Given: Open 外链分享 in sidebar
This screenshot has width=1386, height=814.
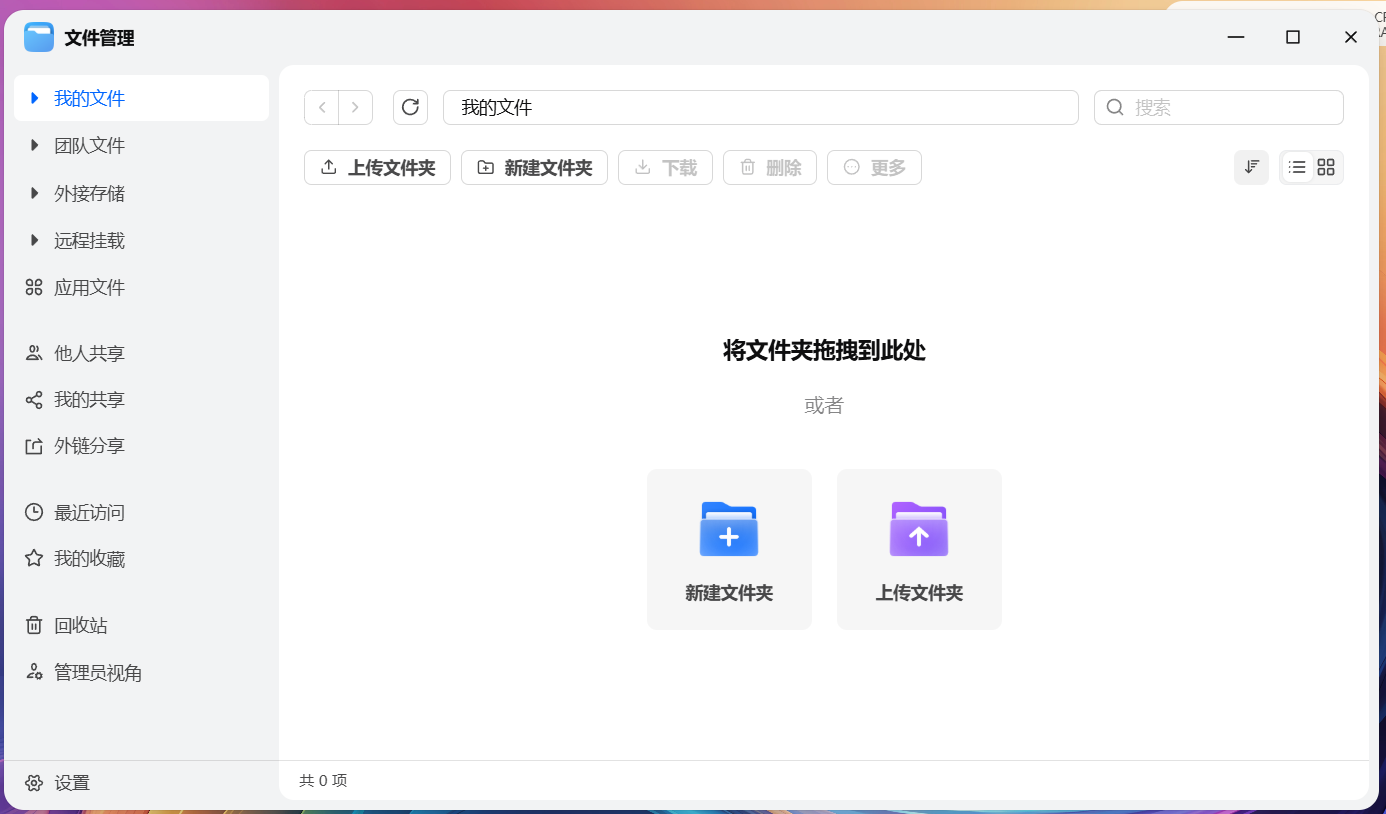Looking at the screenshot, I should (89, 446).
